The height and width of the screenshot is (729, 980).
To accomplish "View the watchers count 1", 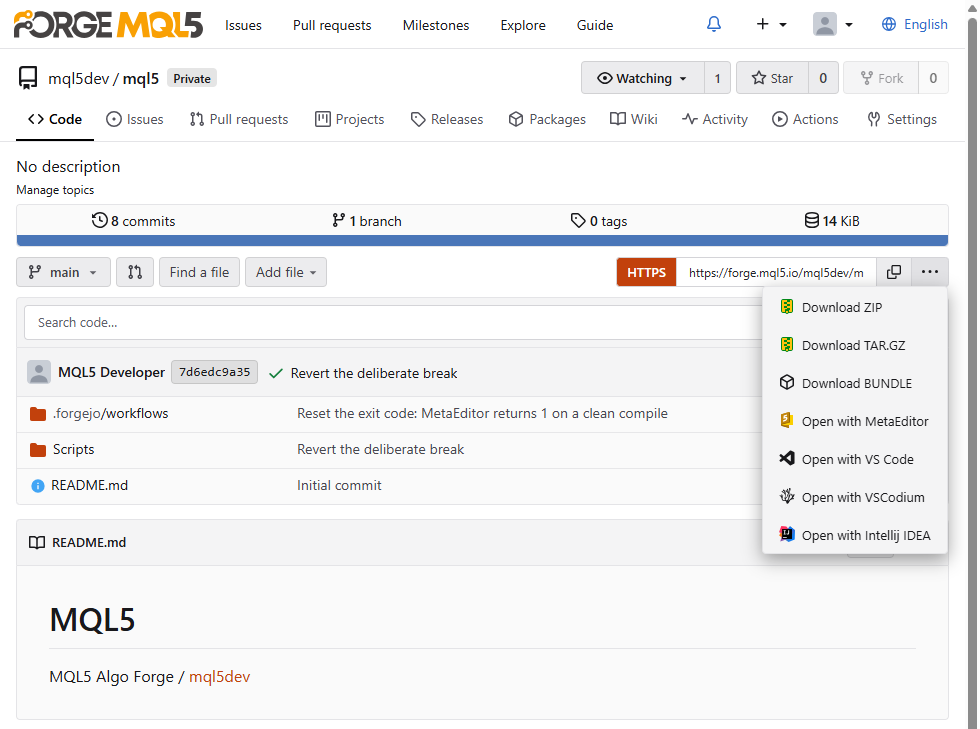I will point(718,78).
